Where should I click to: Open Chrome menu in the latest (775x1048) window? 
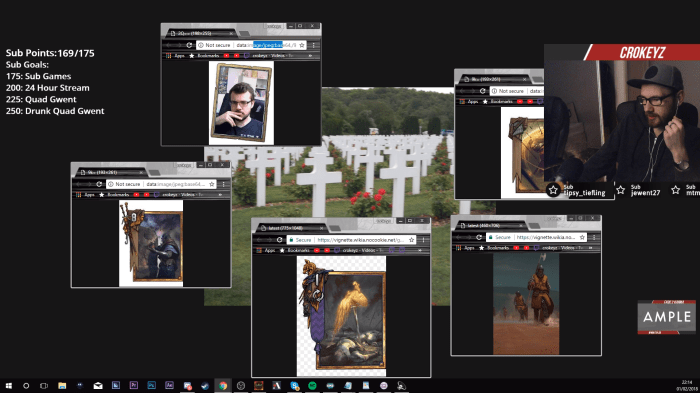click(x=423, y=240)
